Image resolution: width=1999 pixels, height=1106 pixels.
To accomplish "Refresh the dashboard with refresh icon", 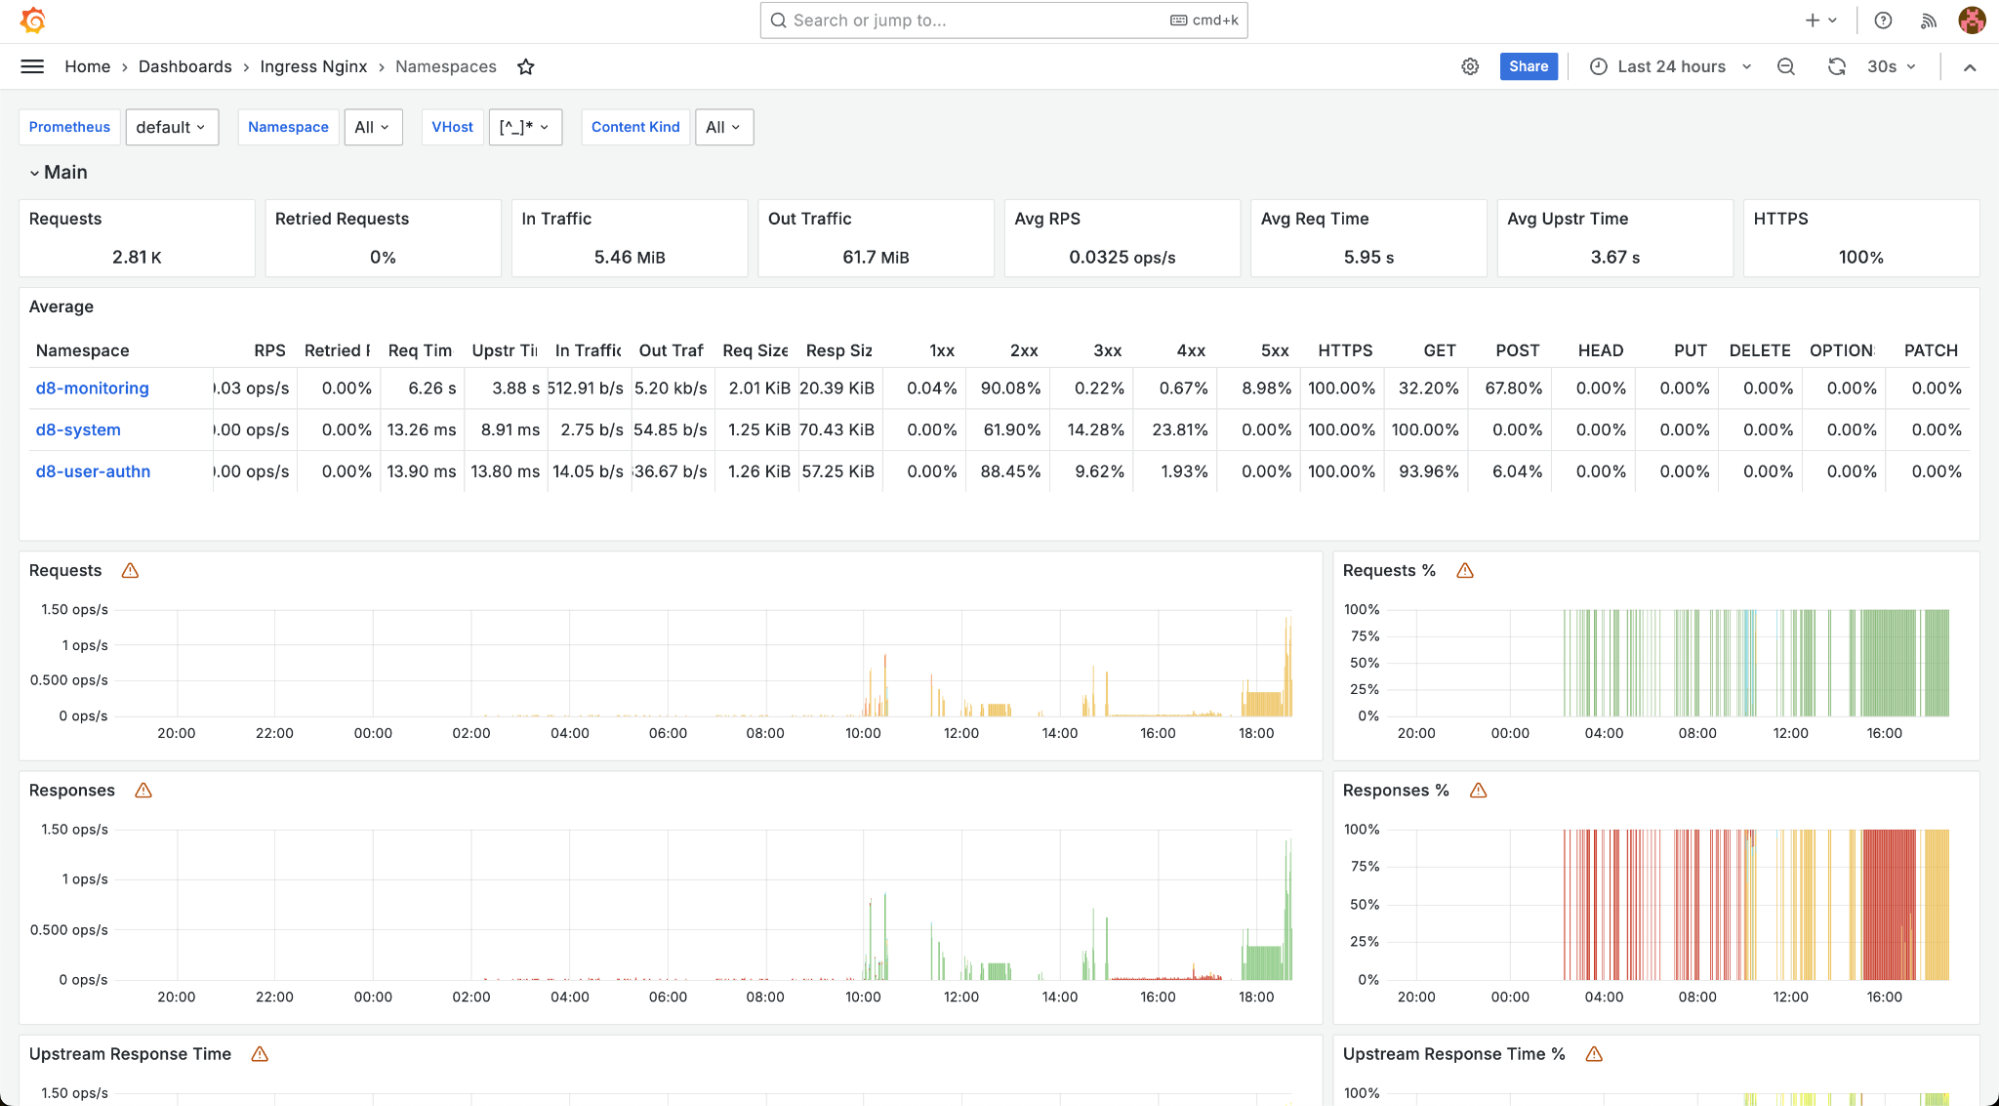I will click(1836, 66).
